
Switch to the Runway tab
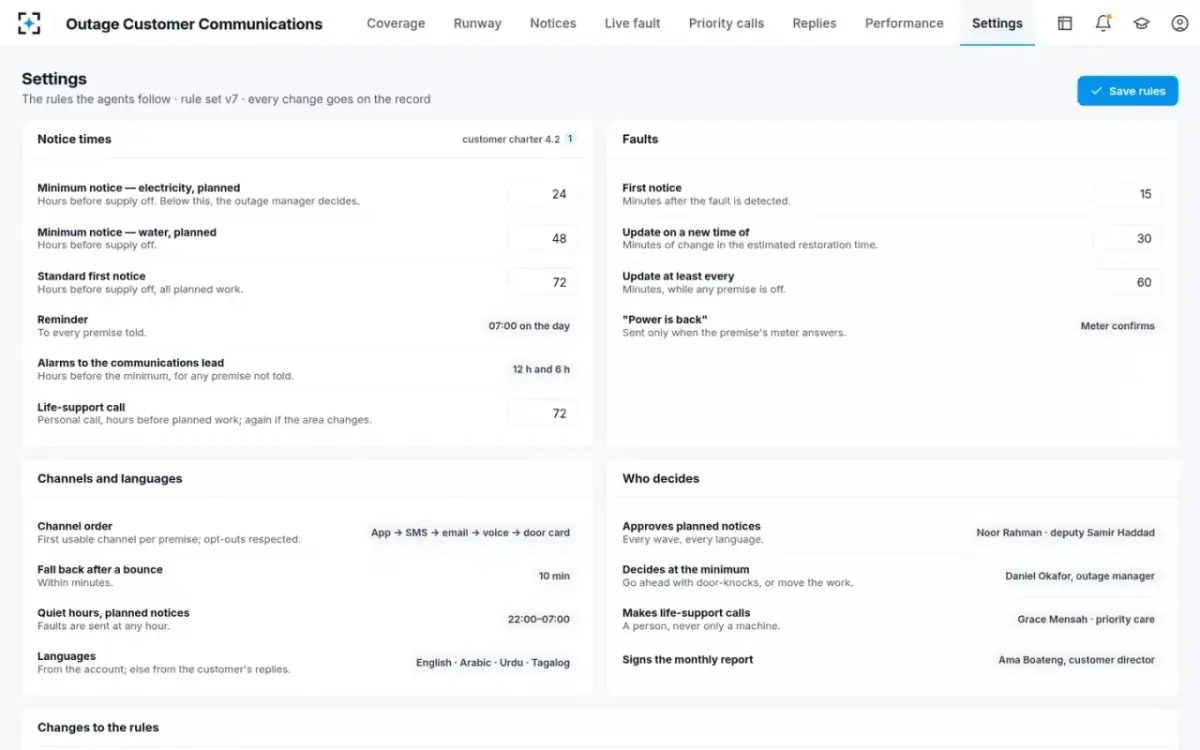tap(477, 23)
